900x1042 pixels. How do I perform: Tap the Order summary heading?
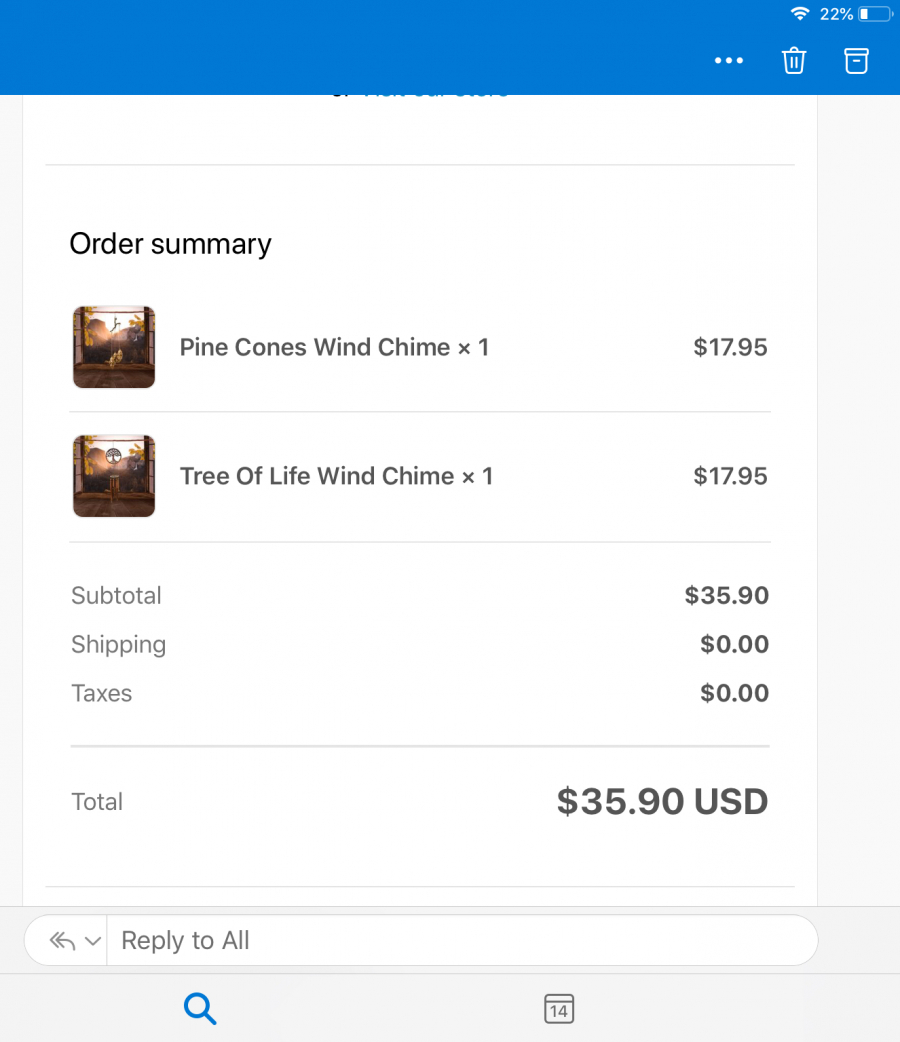pos(170,244)
